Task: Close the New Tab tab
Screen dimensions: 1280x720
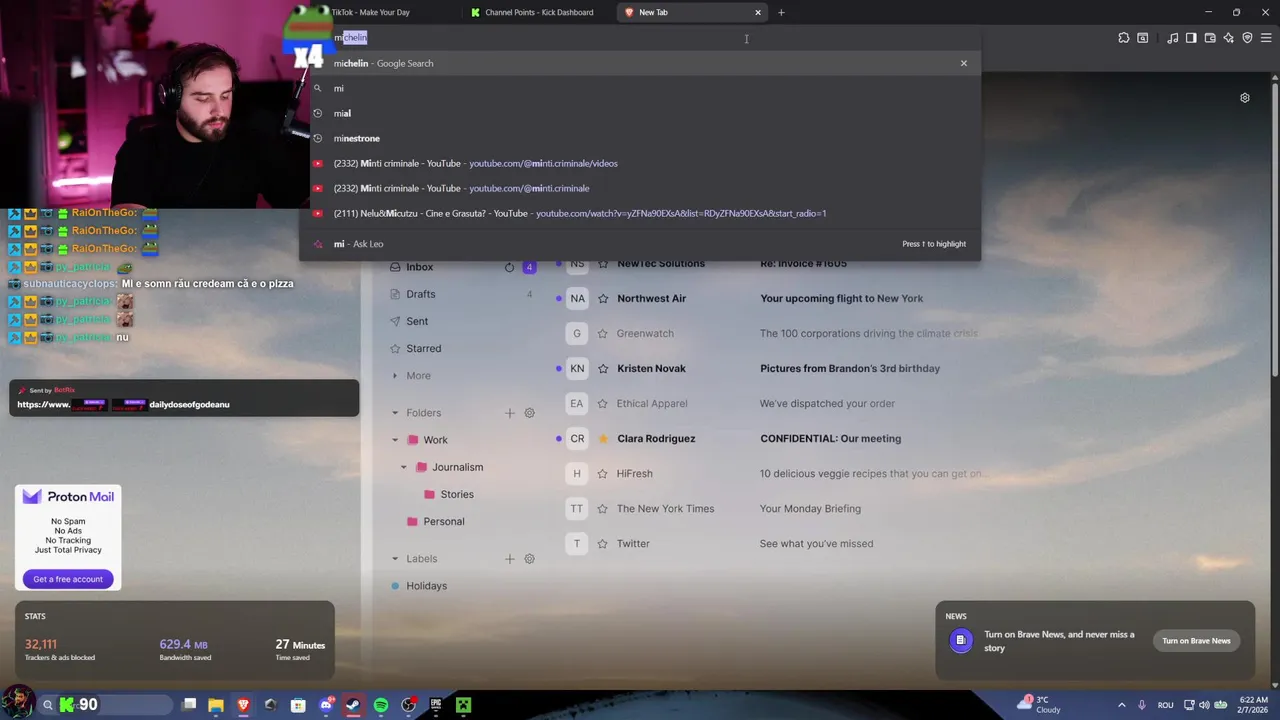Action: click(x=758, y=12)
